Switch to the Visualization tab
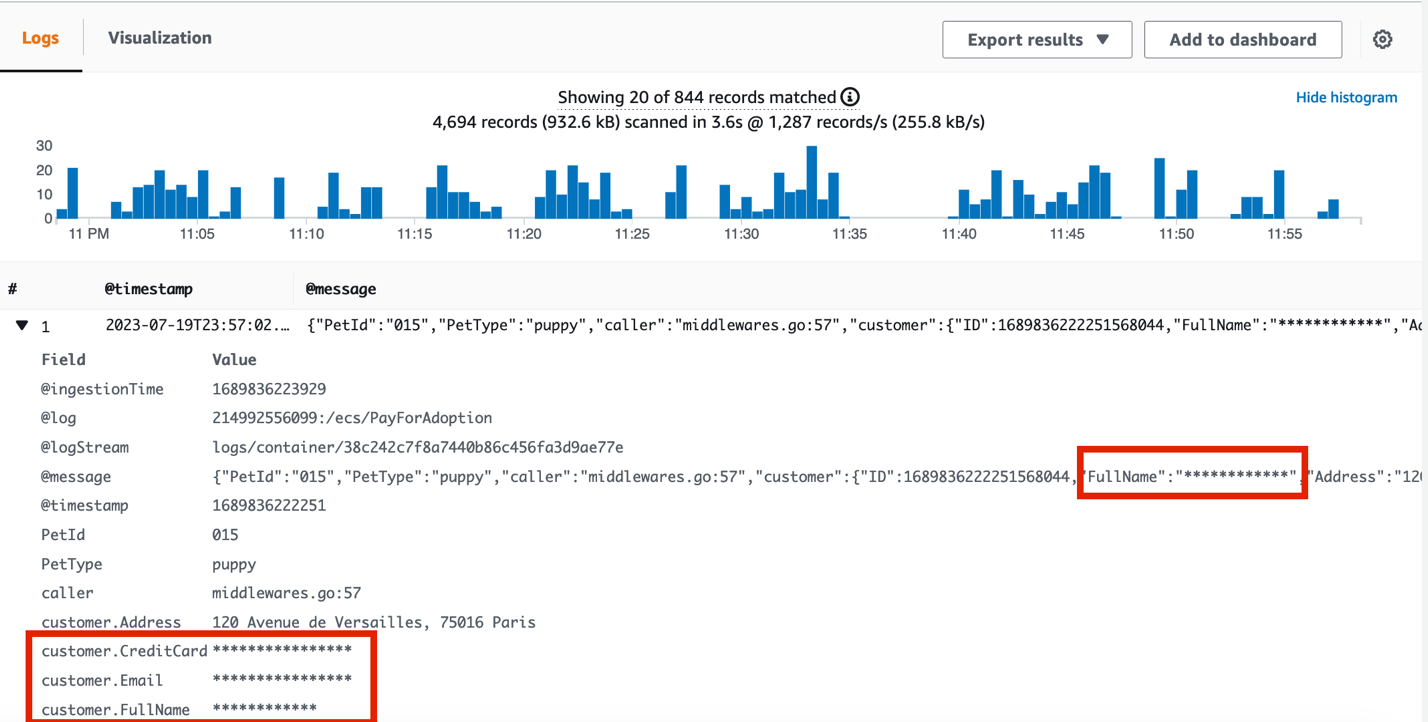 (159, 37)
